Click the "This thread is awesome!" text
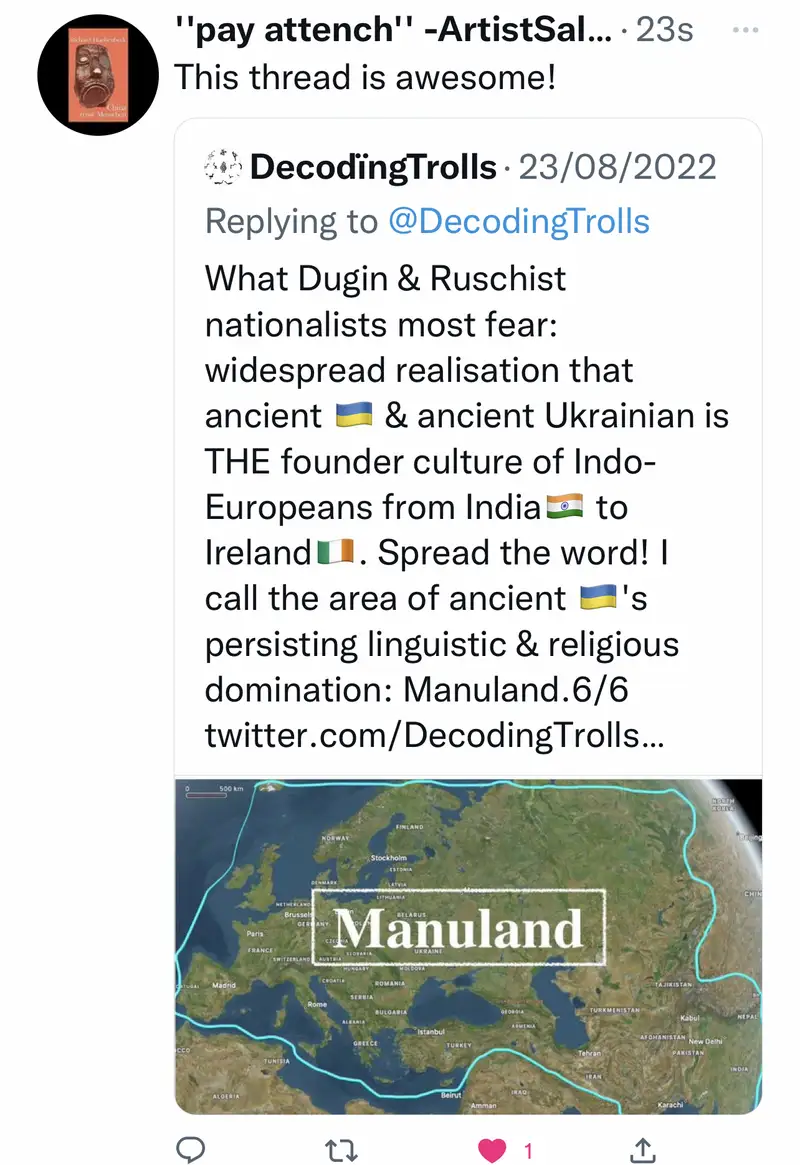The width and height of the screenshot is (800, 1165). click(x=365, y=77)
